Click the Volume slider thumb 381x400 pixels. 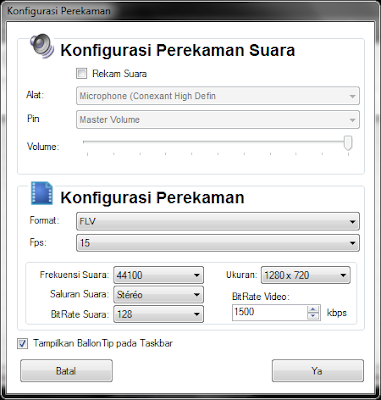point(348,143)
